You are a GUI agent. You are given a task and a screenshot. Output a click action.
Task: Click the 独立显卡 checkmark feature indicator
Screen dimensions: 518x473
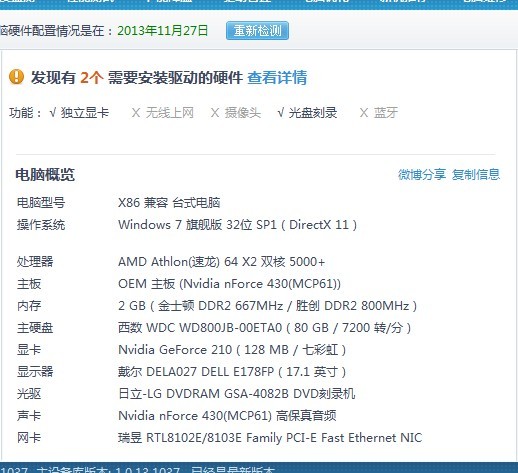[x=79, y=113]
